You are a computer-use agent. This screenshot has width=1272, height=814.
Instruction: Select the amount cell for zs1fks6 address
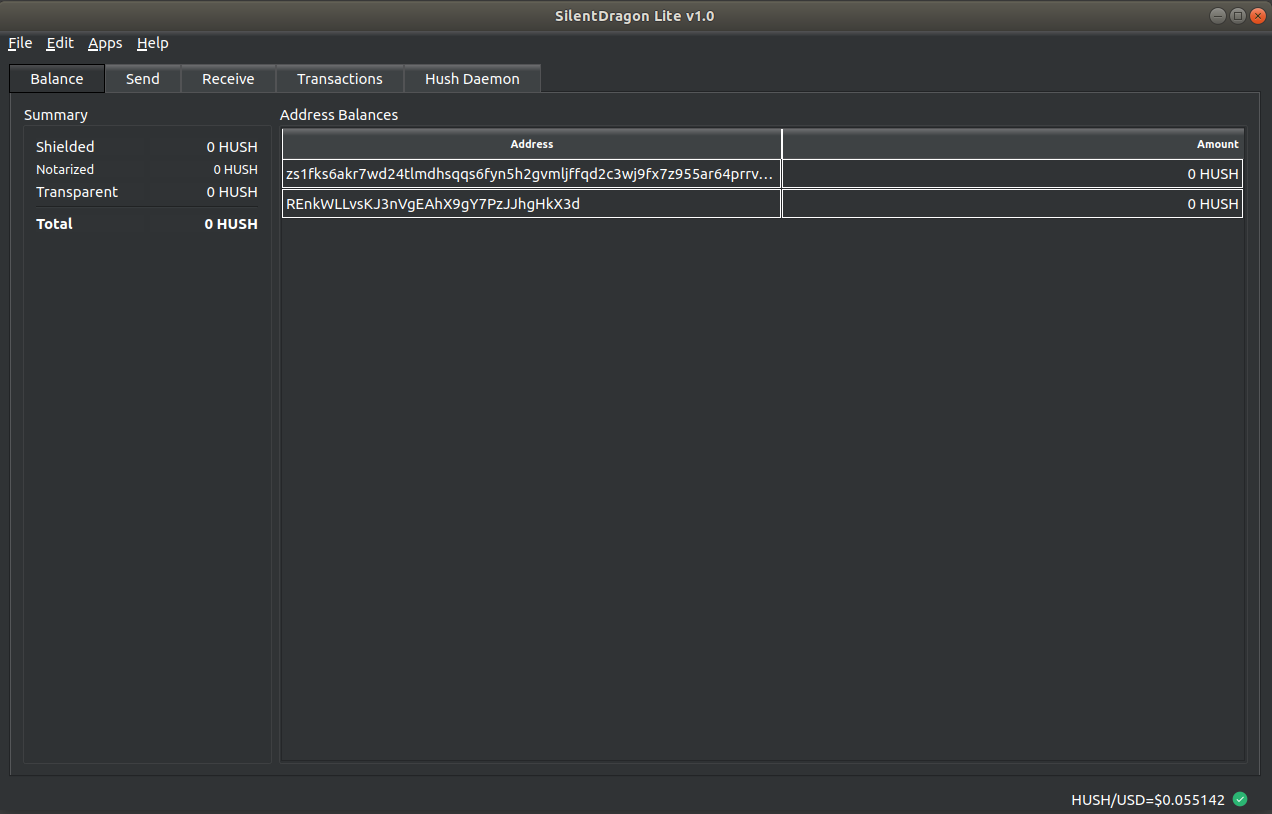[x=1013, y=174]
